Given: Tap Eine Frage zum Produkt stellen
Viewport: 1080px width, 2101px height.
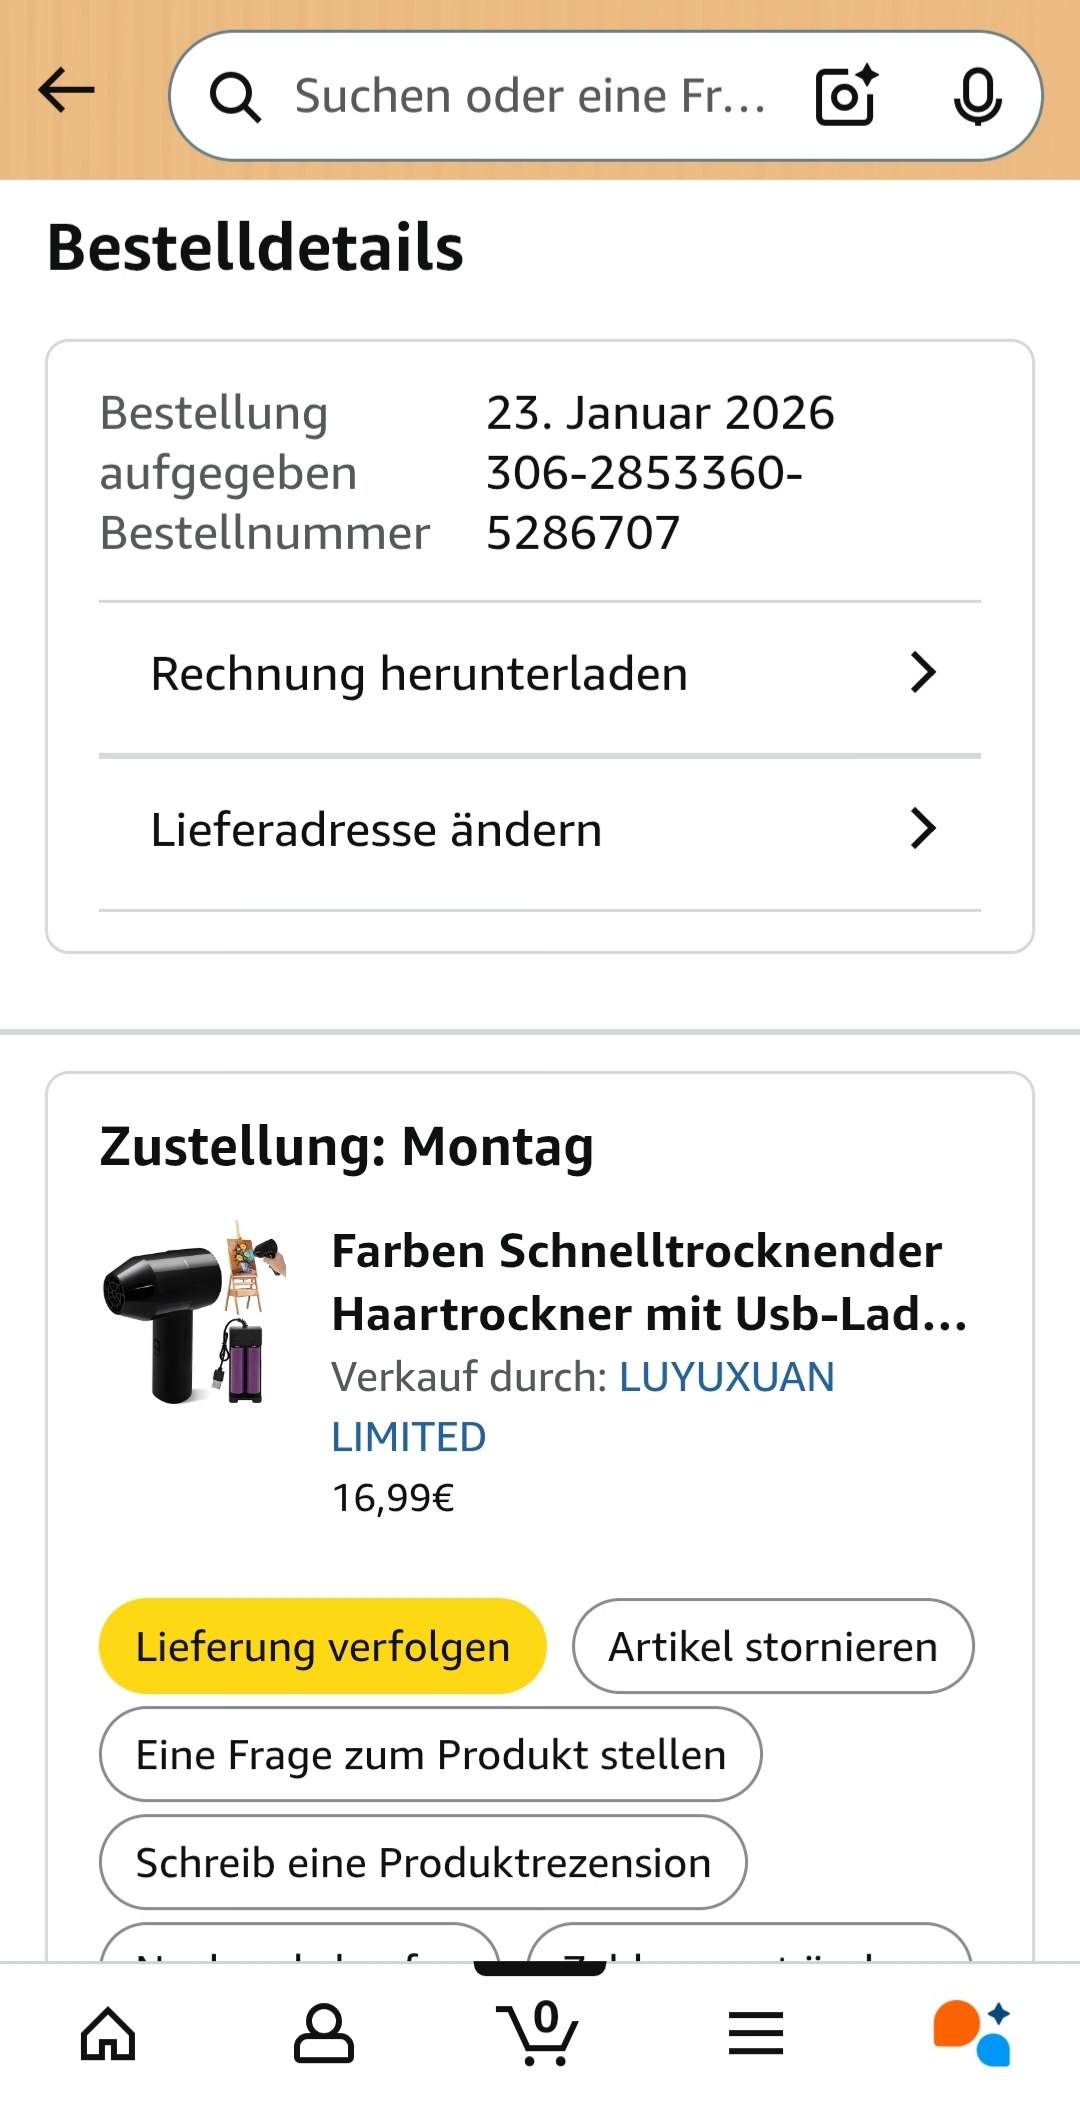Looking at the screenshot, I should tap(430, 1755).
